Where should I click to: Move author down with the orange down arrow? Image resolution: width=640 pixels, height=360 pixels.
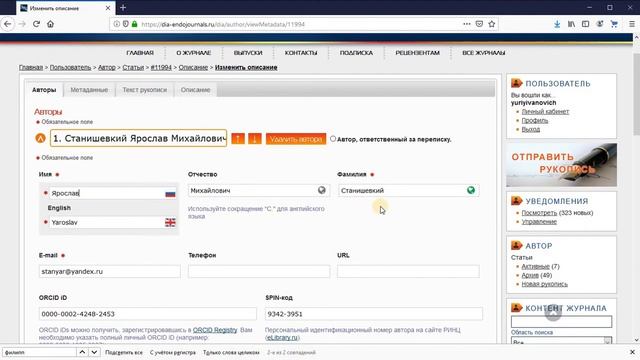click(x=255, y=139)
